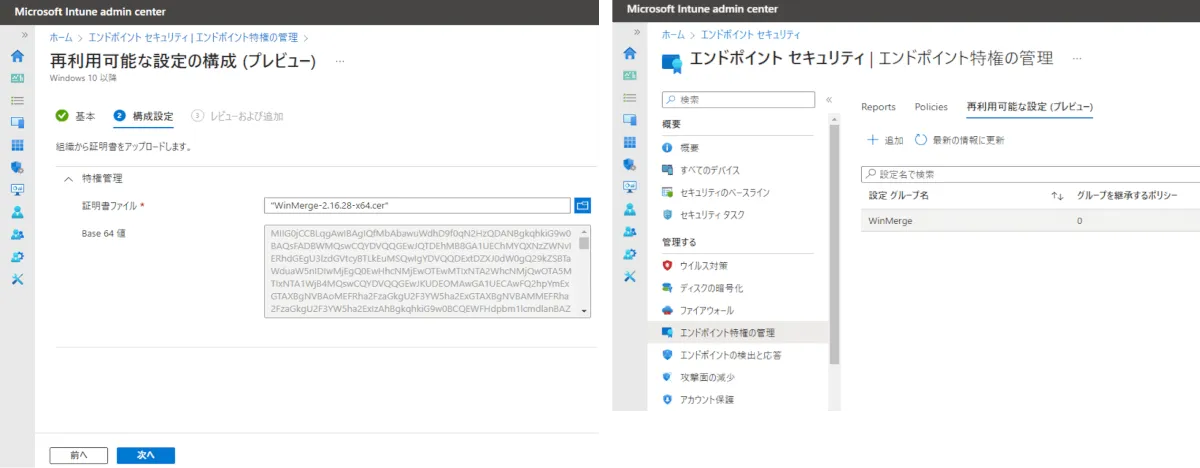Expand the right window sidebar with » chevron
1200x468 pixels.
click(637, 32)
